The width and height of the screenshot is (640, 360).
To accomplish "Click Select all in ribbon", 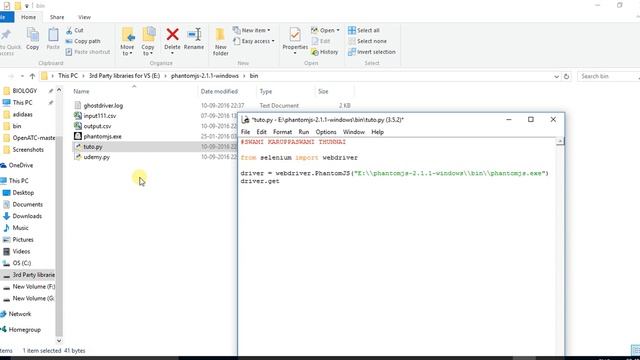I will (364, 30).
